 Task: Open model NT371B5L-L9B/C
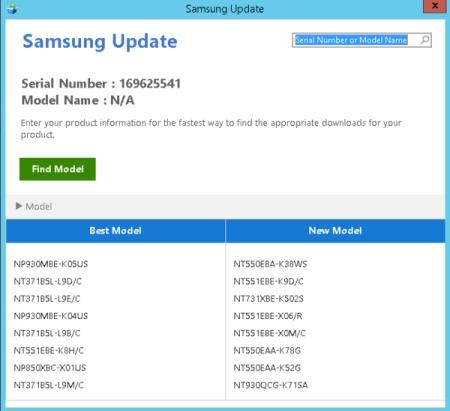(47, 333)
